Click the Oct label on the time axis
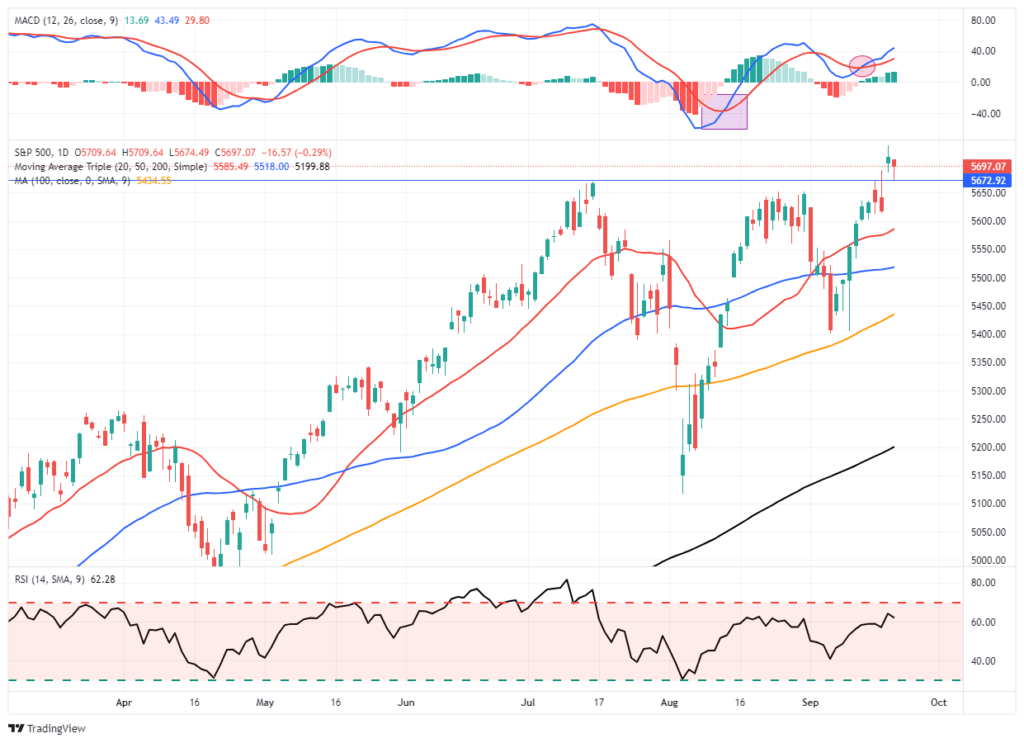Screen dimensions: 1024x743 pyautogui.click(x=939, y=703)
